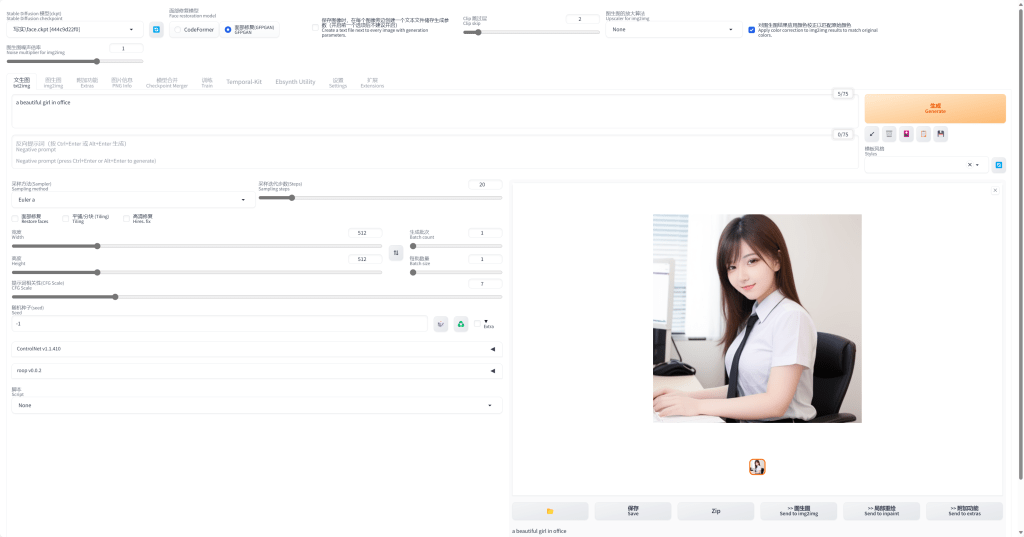The height and width of the screenshot is (537, 1024).
Task: Click the arrow icon to read last generation parameters
Action: 872,134
